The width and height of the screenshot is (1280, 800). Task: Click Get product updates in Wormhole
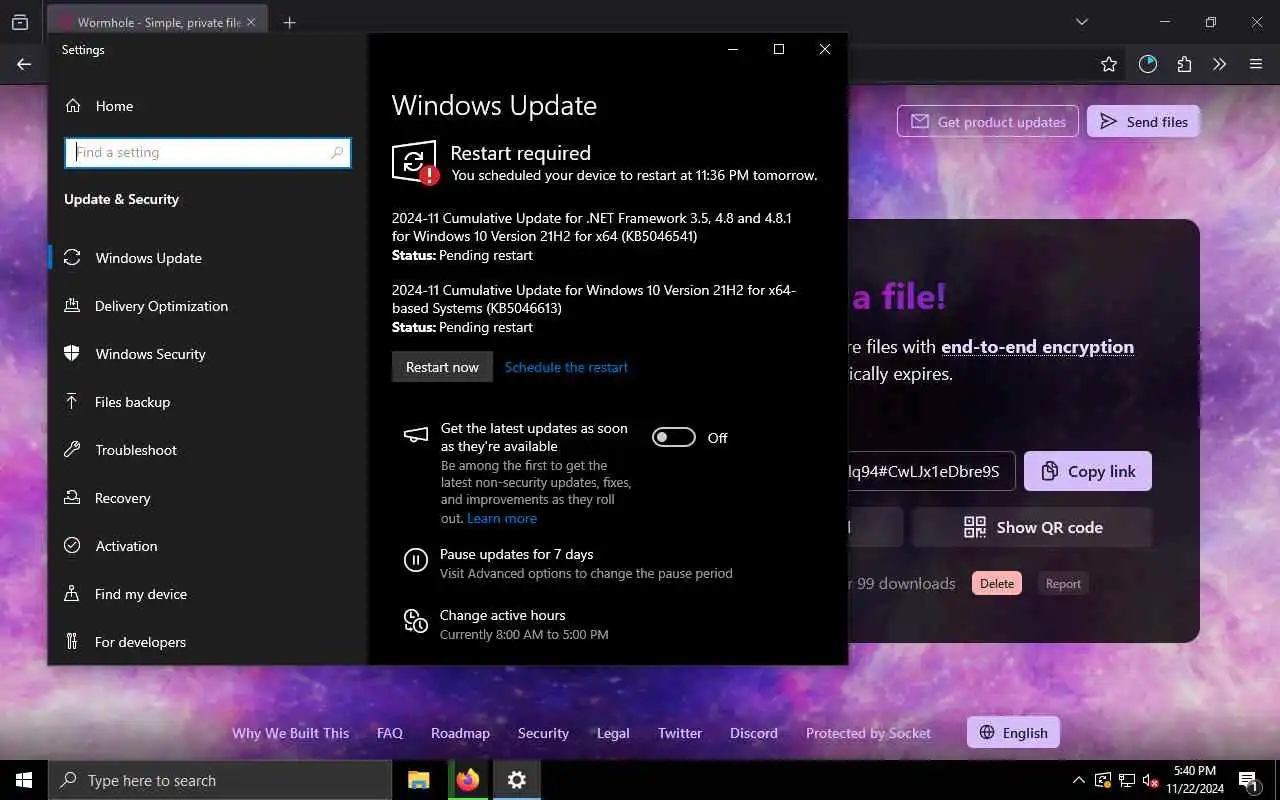988,122
